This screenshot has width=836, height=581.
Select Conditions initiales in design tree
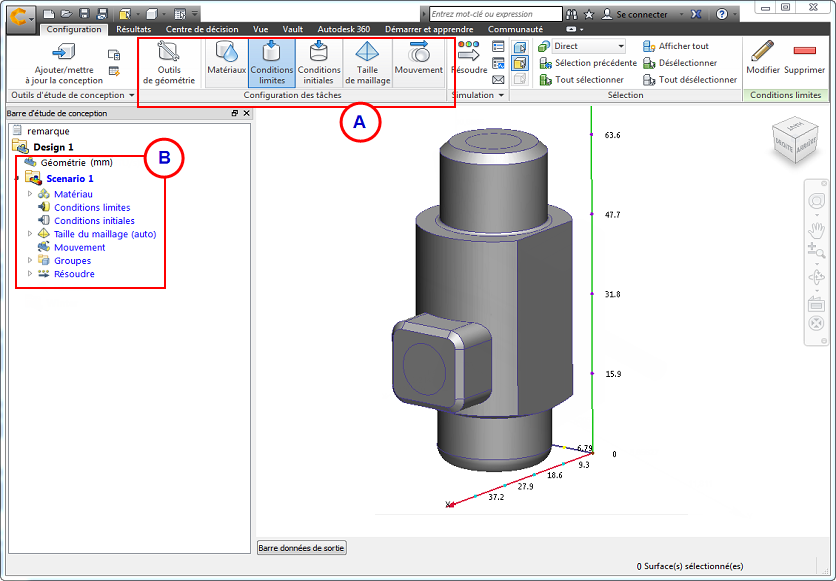point(94,221)
